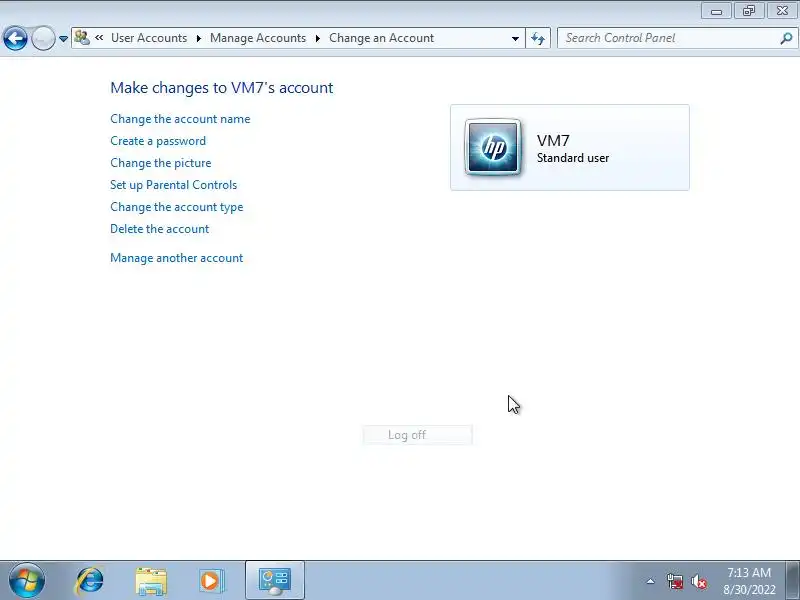Close the Control Panel window
Image resolution: width=800 pixels, height=600 pixels.
pos(782,11)
